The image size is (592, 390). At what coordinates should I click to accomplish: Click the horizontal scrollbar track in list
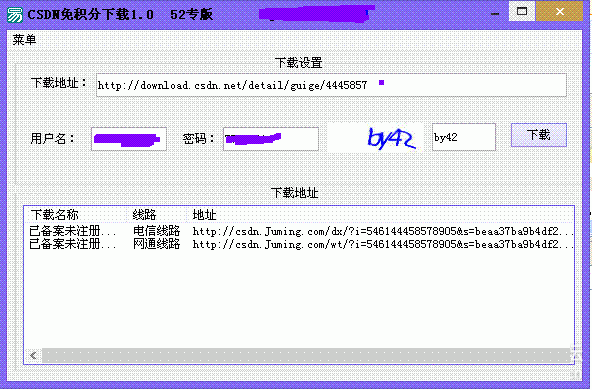pos(306,355)
